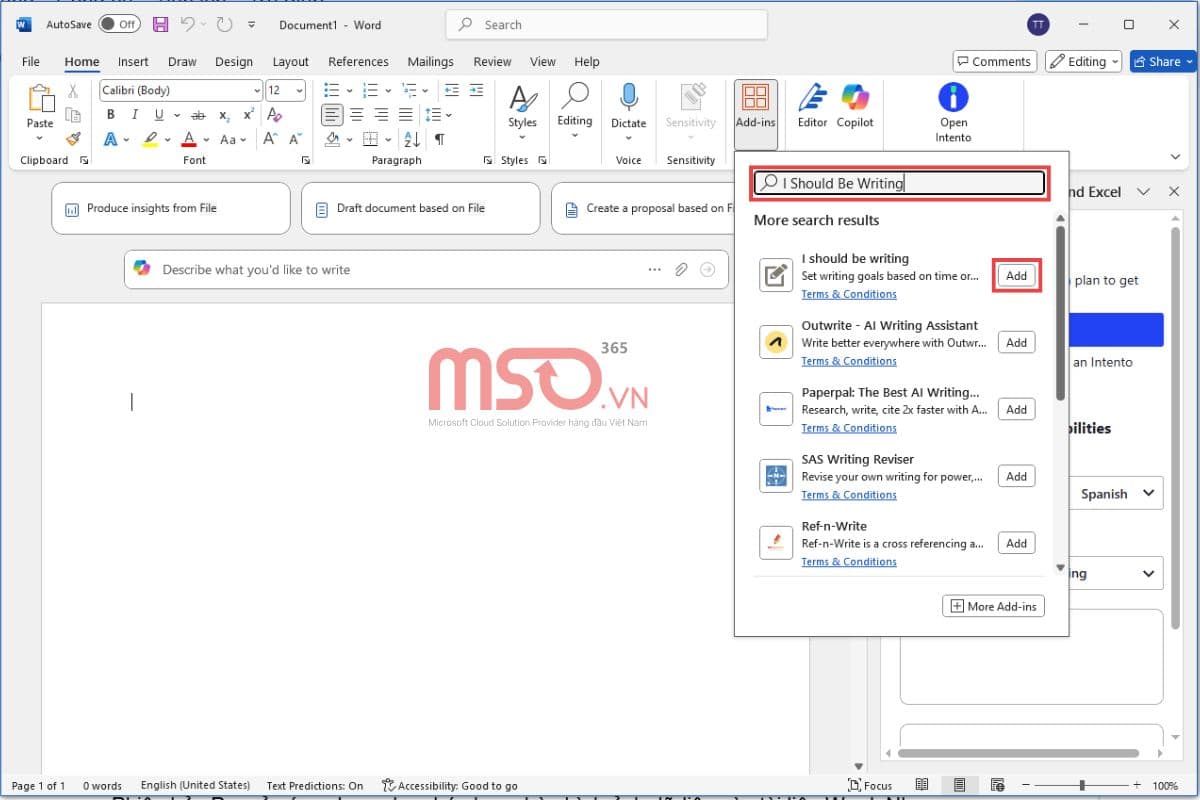This screenshot has width=1200, height=800.
Task: Align paragraph to the right
Action: (x=380, y=115)
